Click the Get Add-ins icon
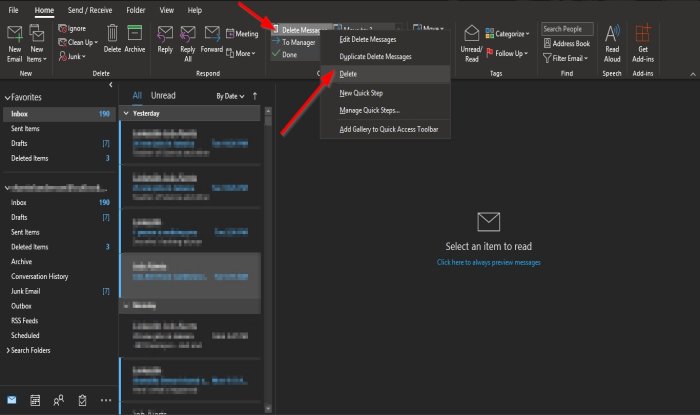This screenshot has height=415, width=700. click(643, 34)
